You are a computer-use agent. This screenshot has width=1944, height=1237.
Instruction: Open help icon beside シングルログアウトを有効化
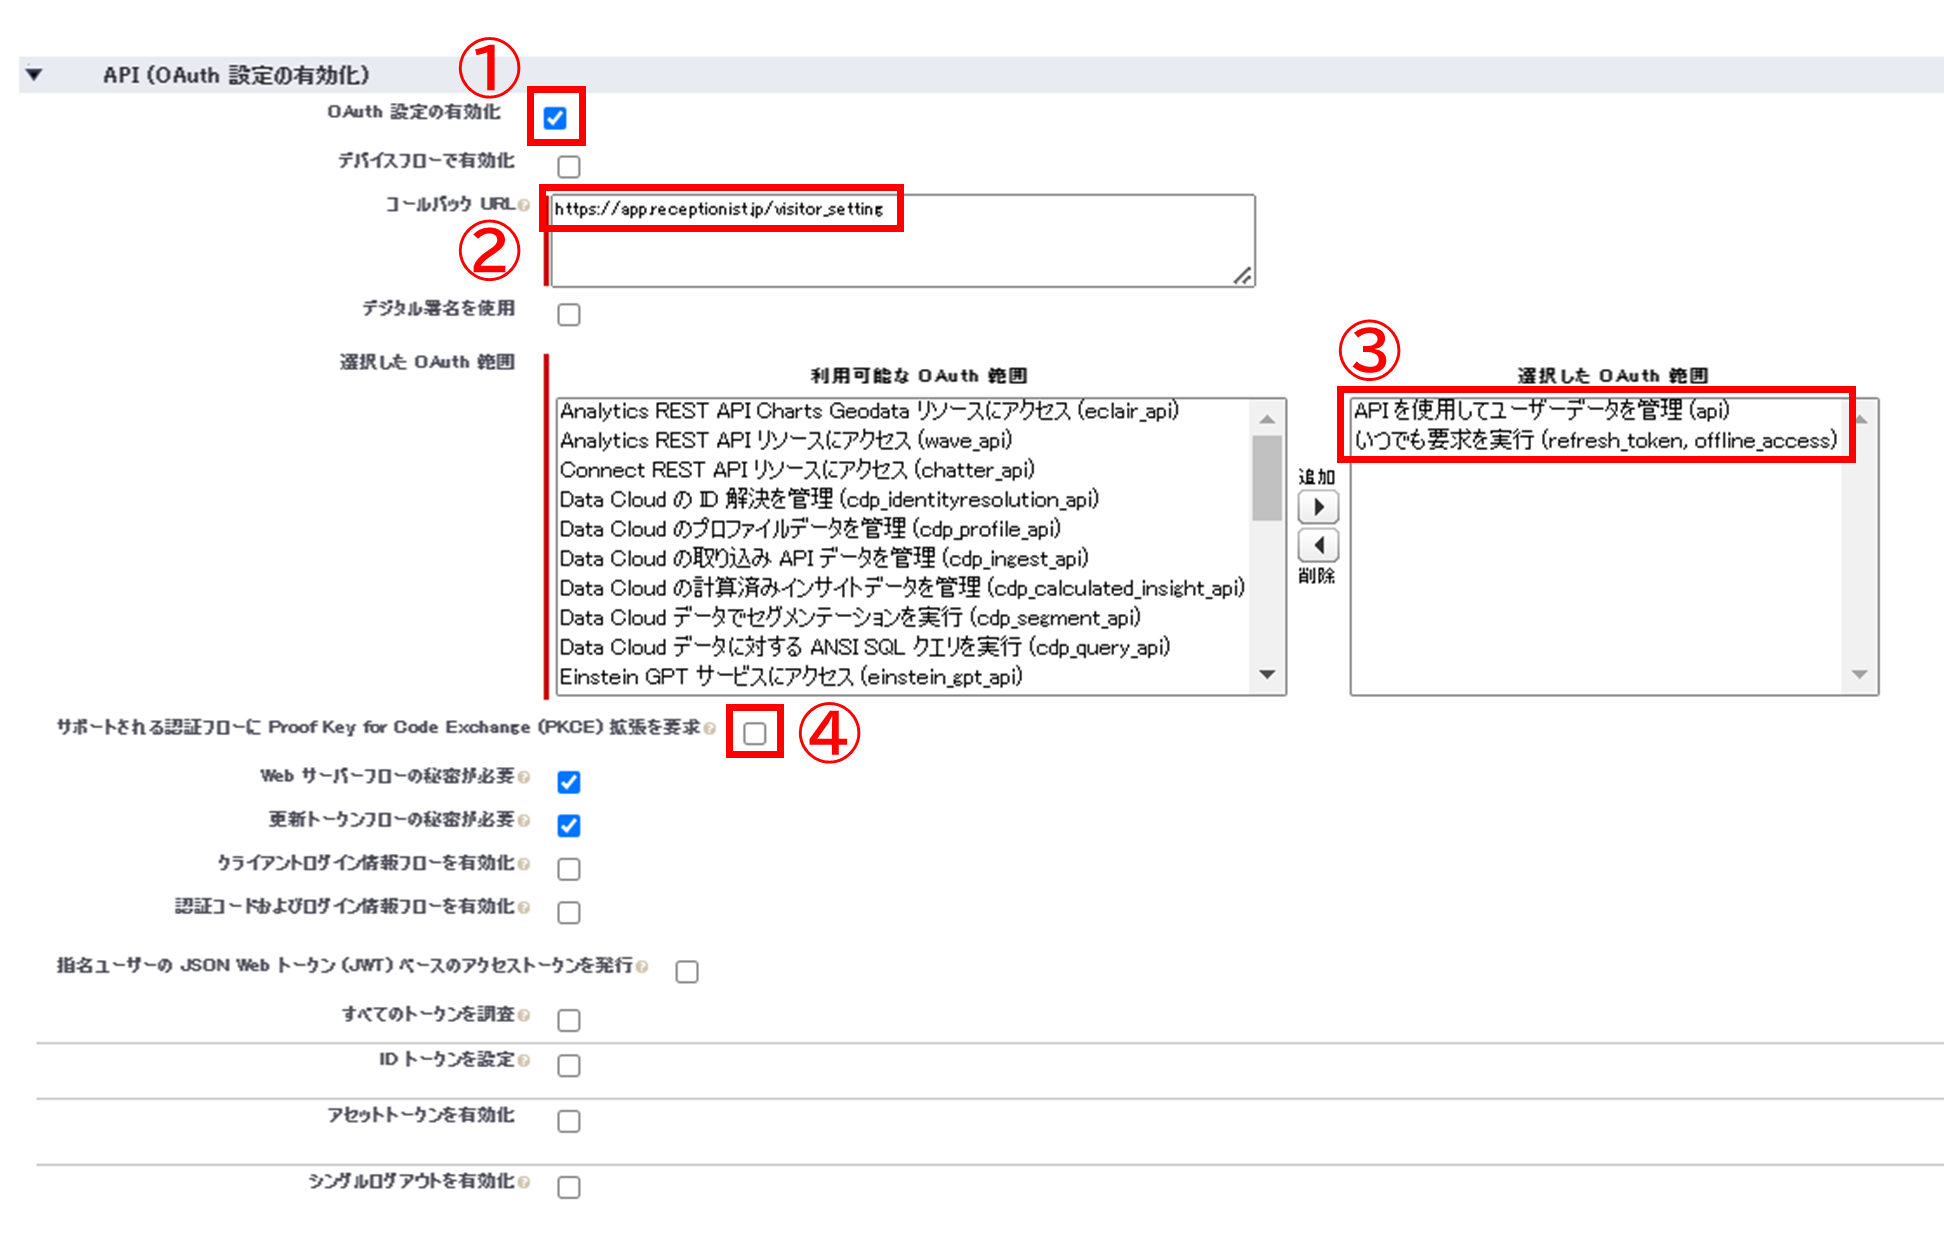[x=524, y=1182]
